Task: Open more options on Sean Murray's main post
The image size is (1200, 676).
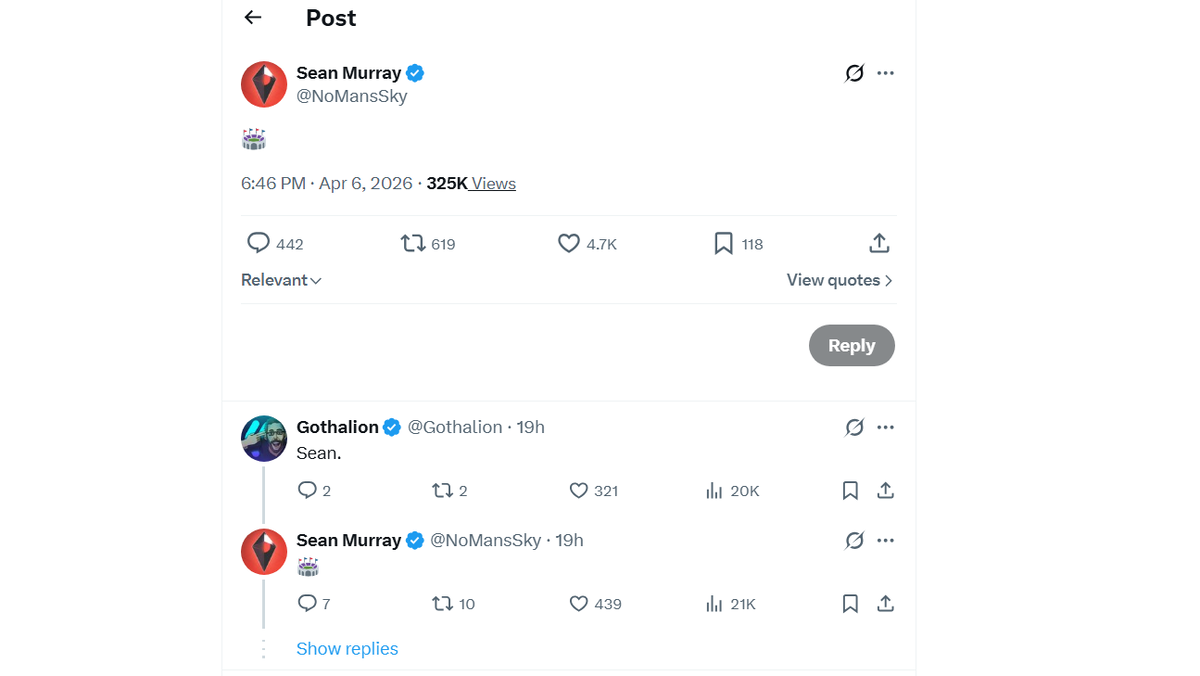Action: [885, 73]
